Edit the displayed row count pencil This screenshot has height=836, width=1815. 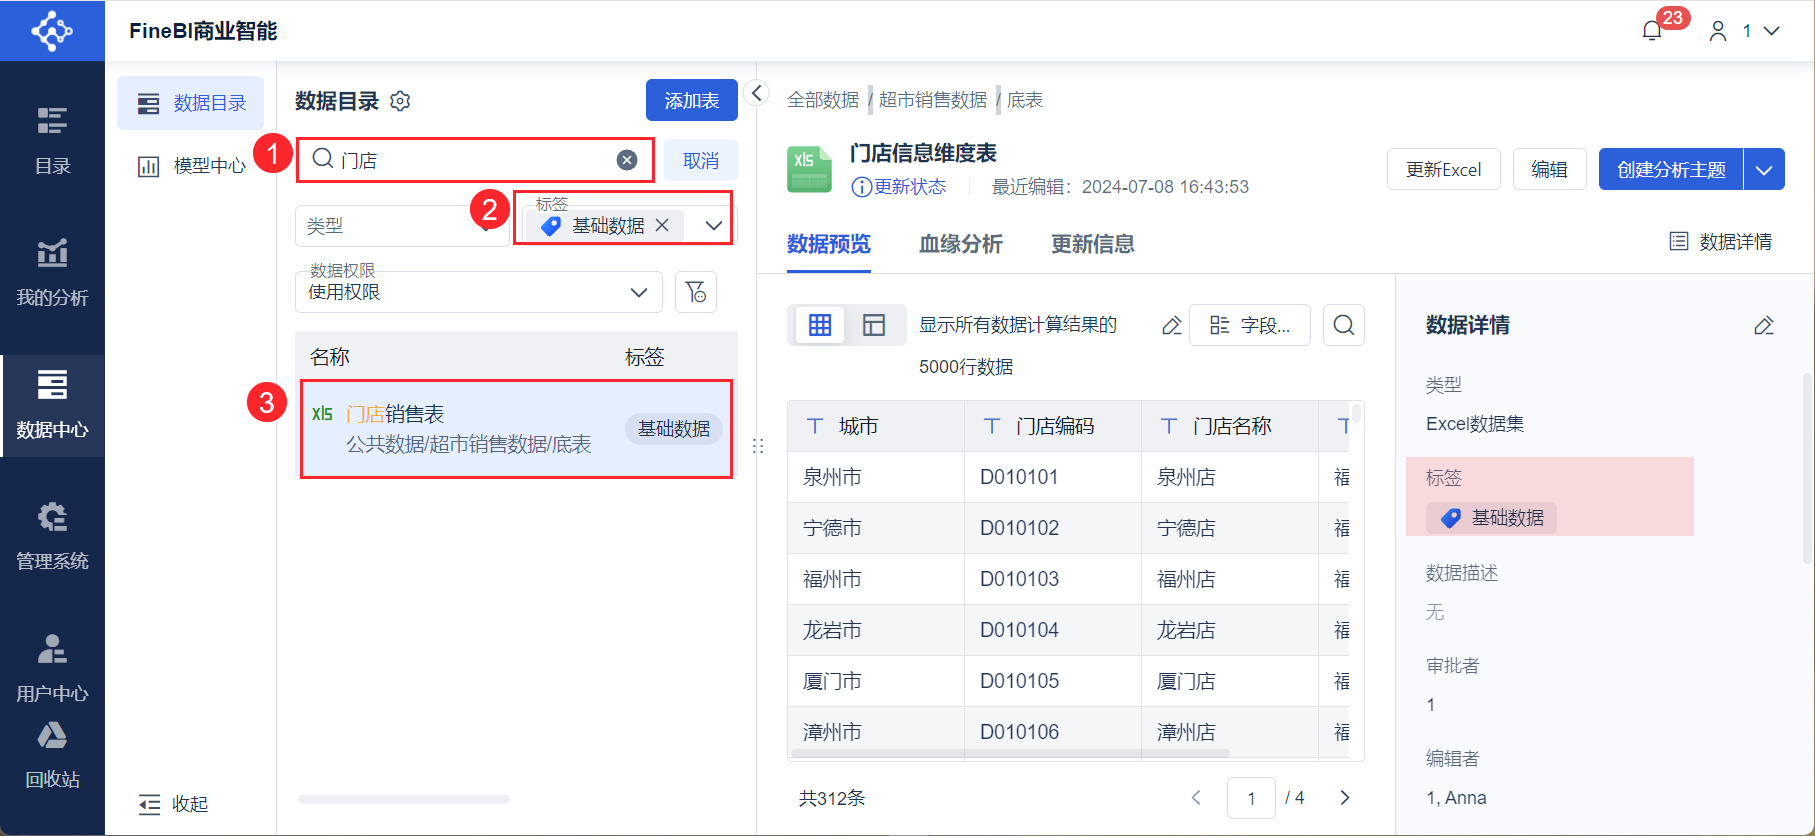[x=1172, y=326]
